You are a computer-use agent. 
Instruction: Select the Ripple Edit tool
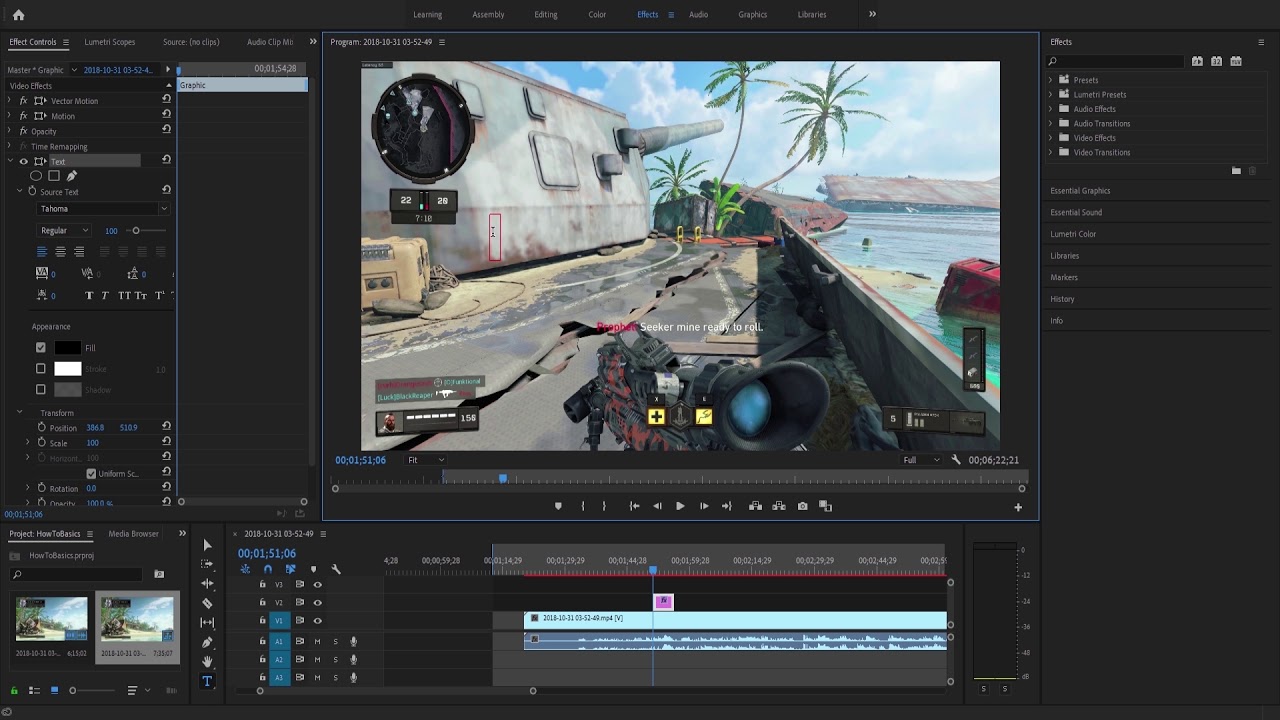pos(207,583)
